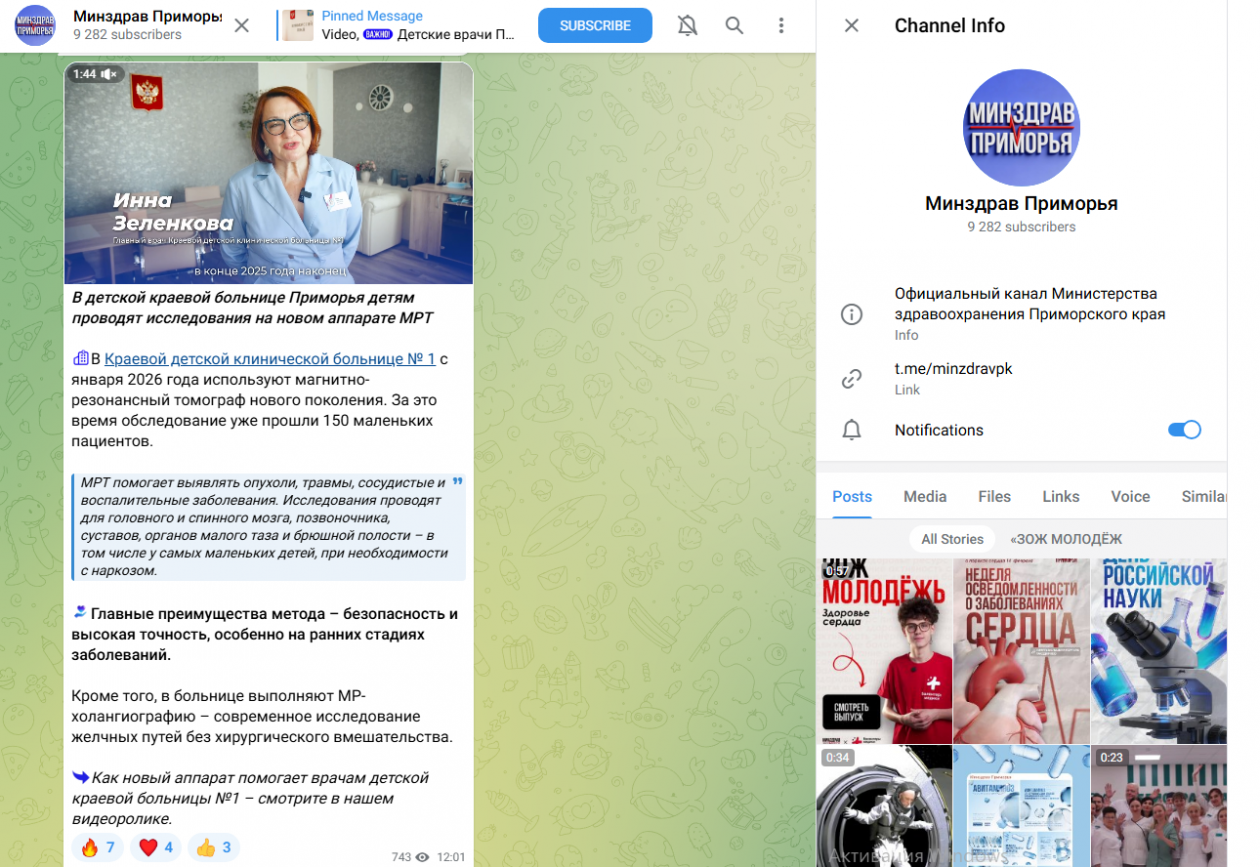Switch to the Files tab

pos(994,496)
